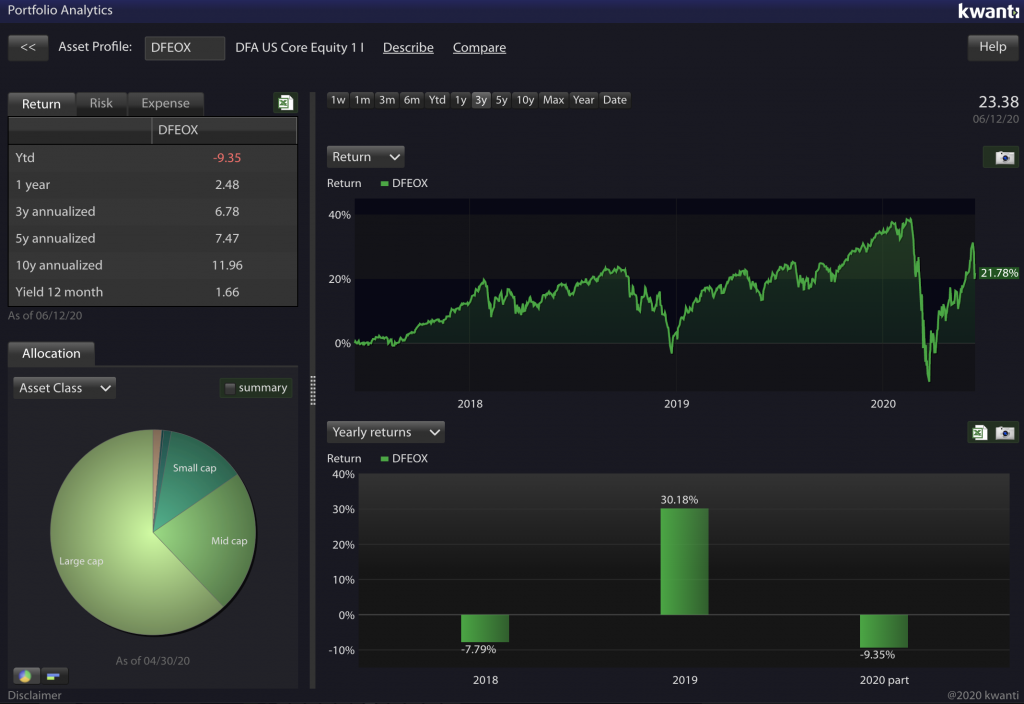Select the 3y annualized row label
The height and width of the screenshot is (704, 1024).
(x=56, y=212)
